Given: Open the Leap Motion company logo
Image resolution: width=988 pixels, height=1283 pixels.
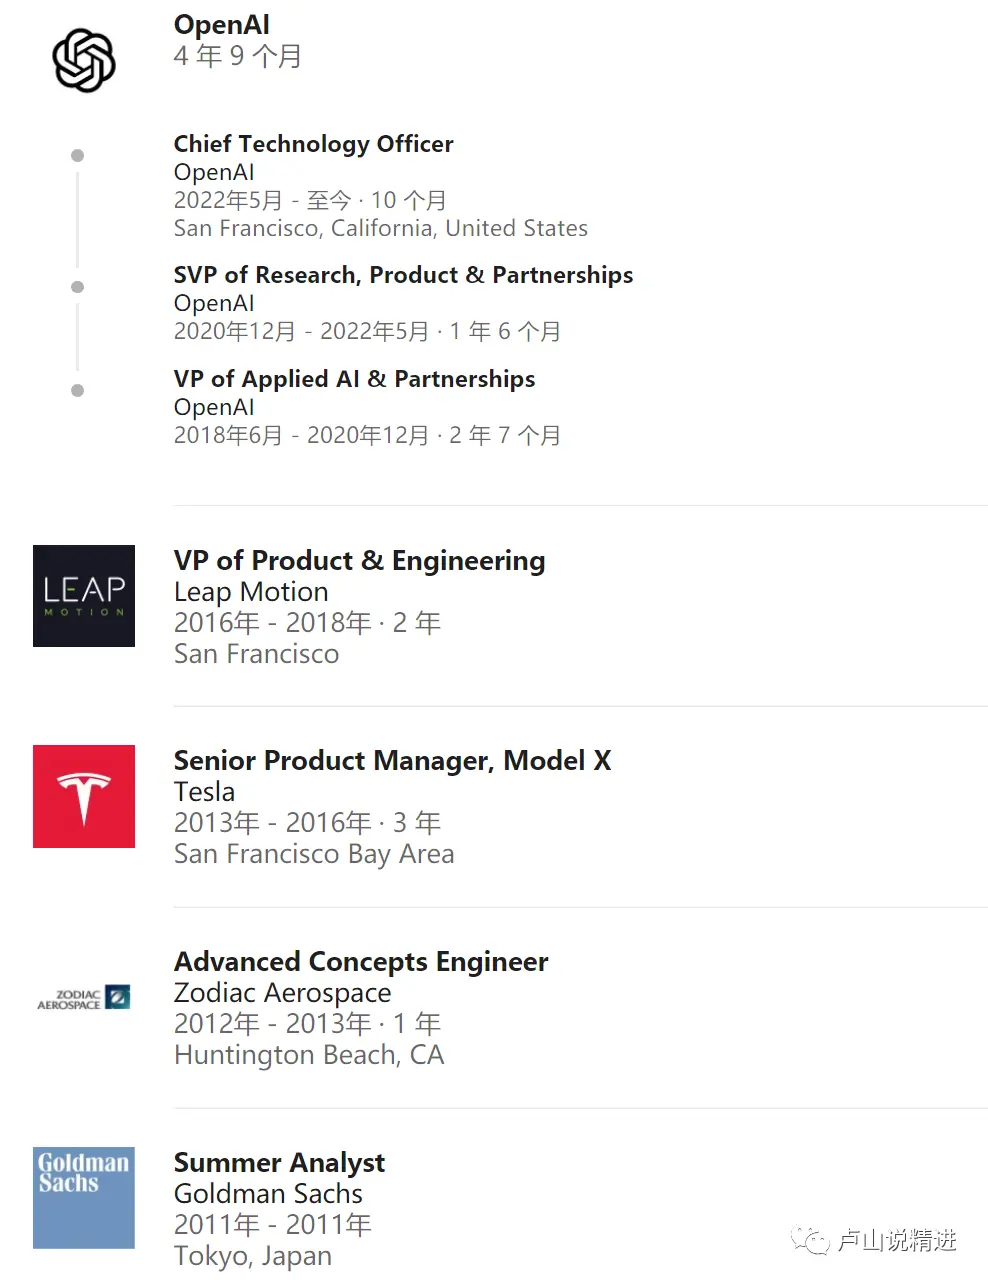Looking at the screenshot, I should coord(84,596).
